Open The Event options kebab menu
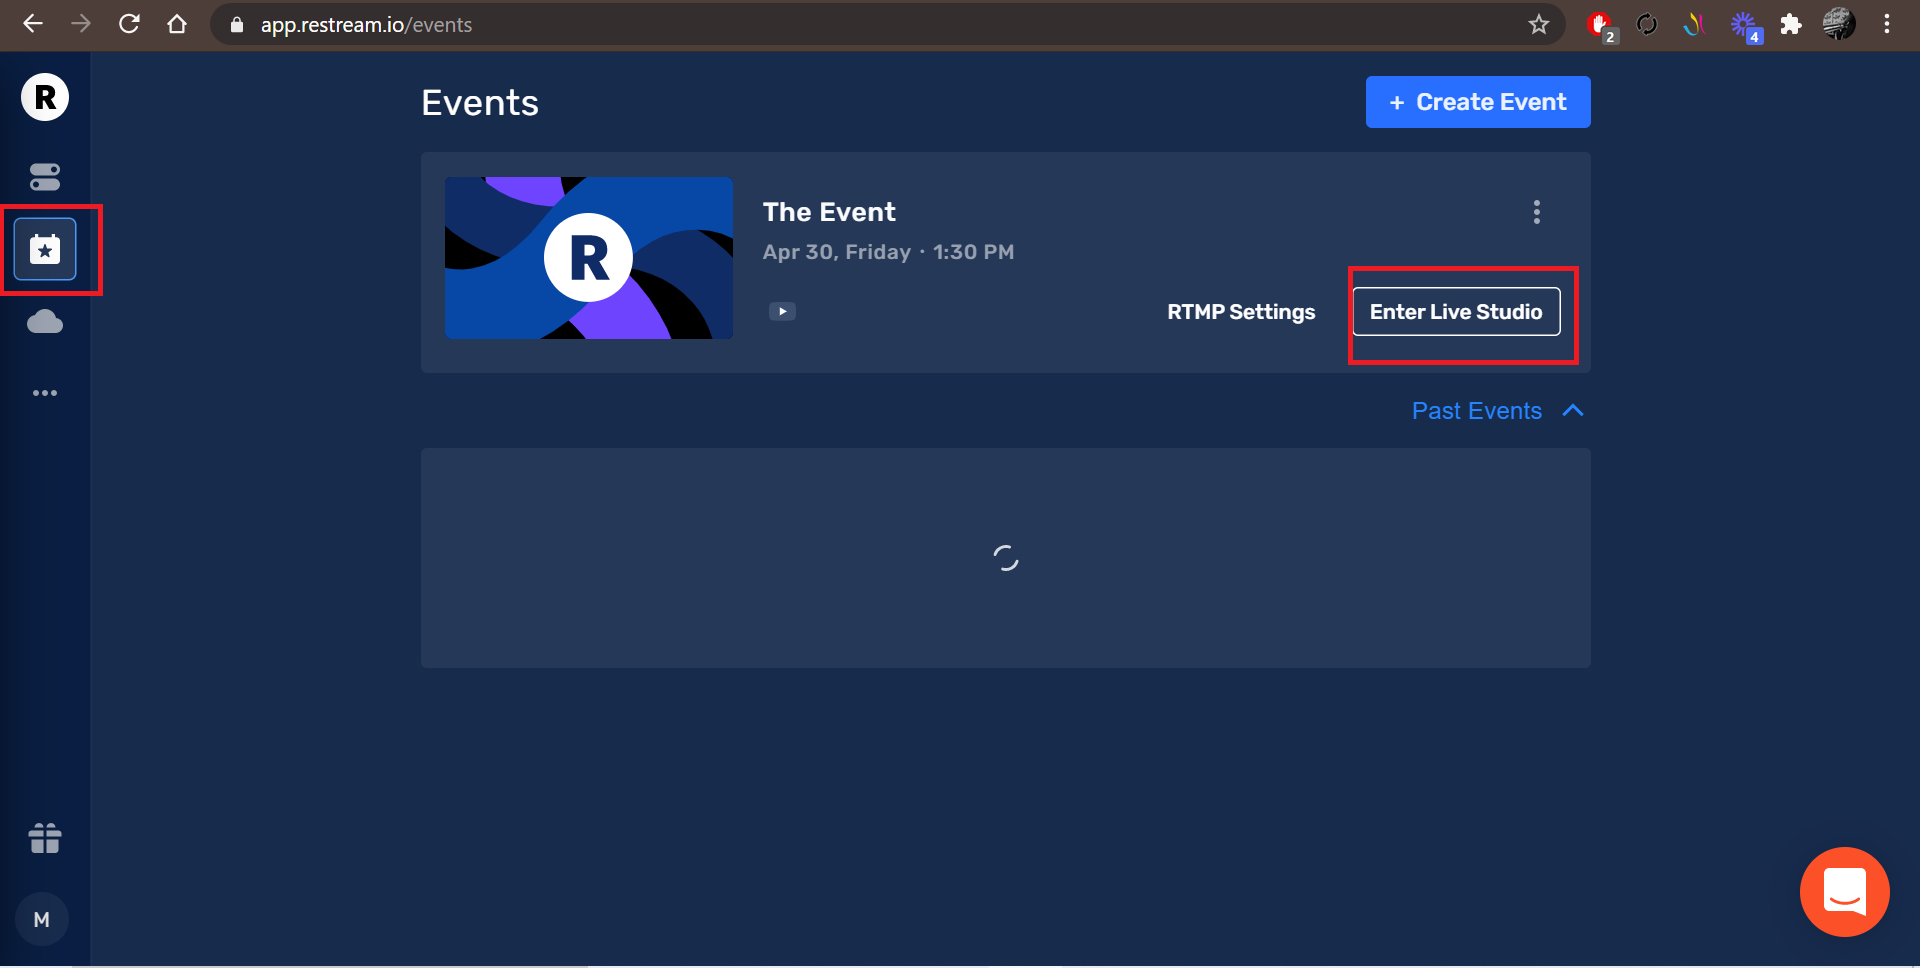The image size is (1920, 968). (1536, 212)
